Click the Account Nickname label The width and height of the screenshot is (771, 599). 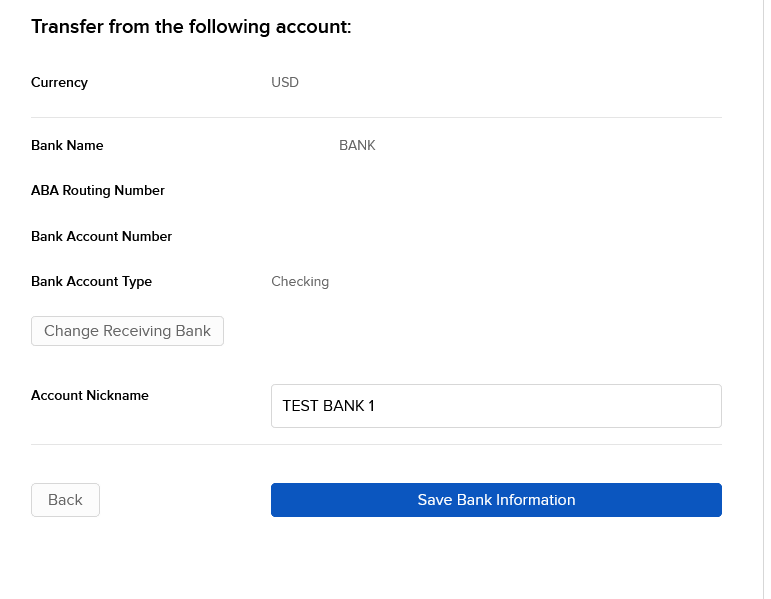coord(89,395)
